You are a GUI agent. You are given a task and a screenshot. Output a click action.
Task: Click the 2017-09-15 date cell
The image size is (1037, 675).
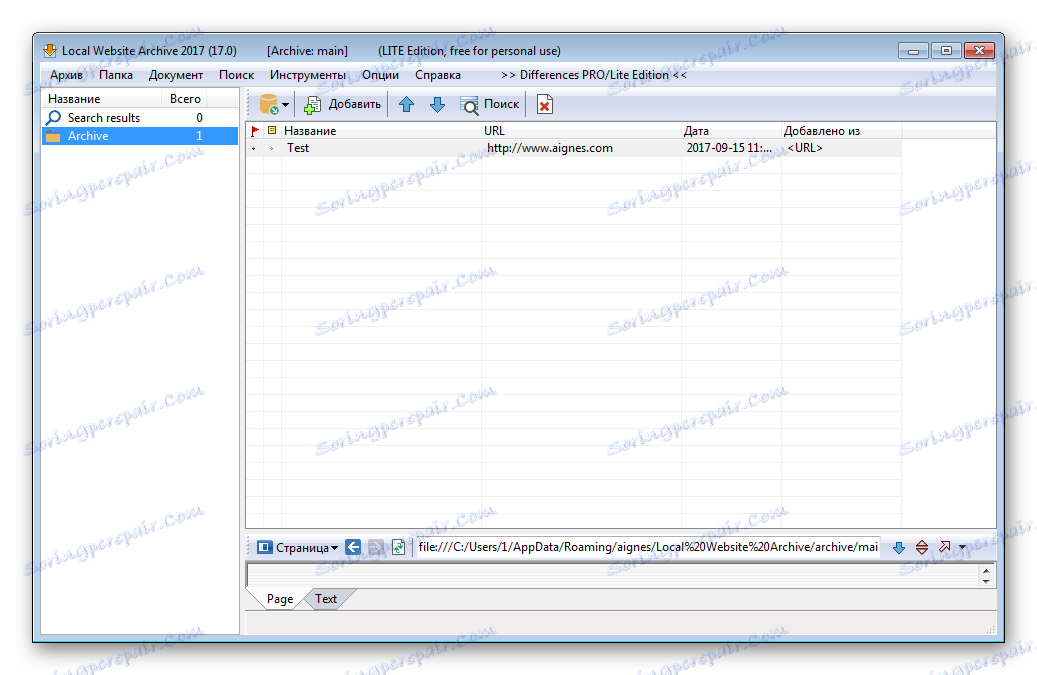pos(729,148)
